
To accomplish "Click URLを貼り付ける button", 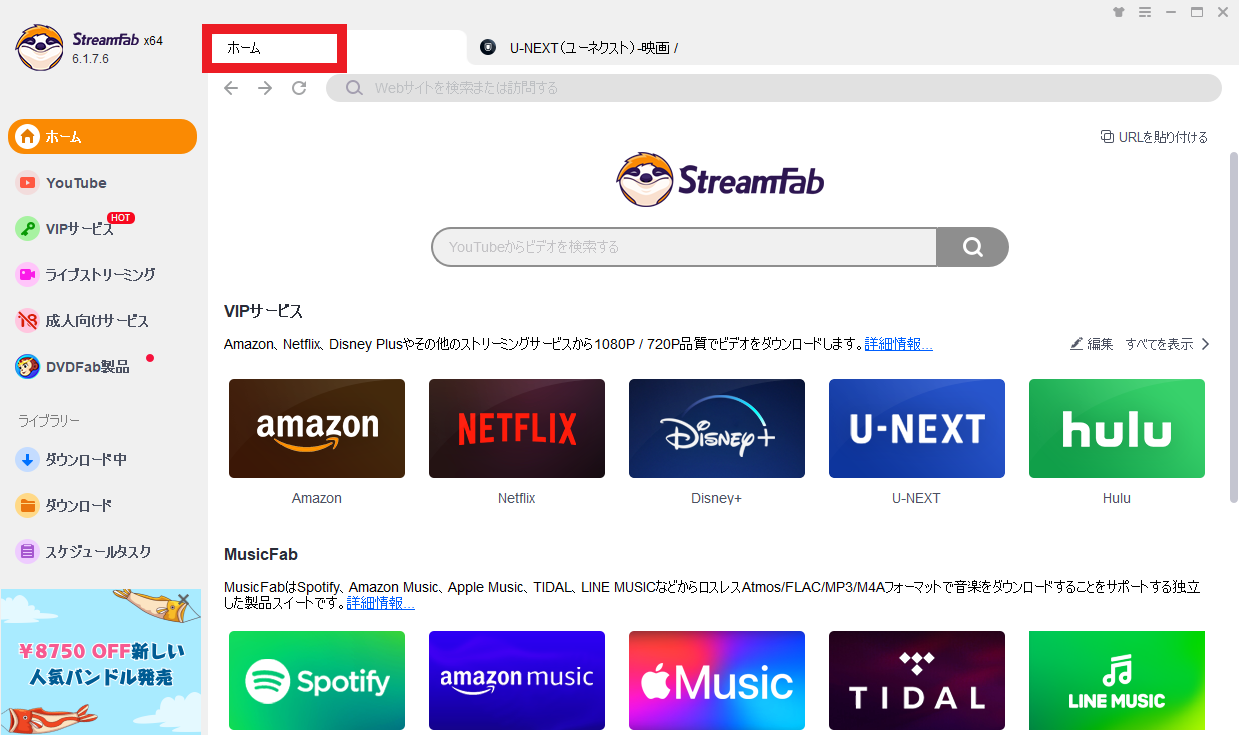I will click(1154, 137).
